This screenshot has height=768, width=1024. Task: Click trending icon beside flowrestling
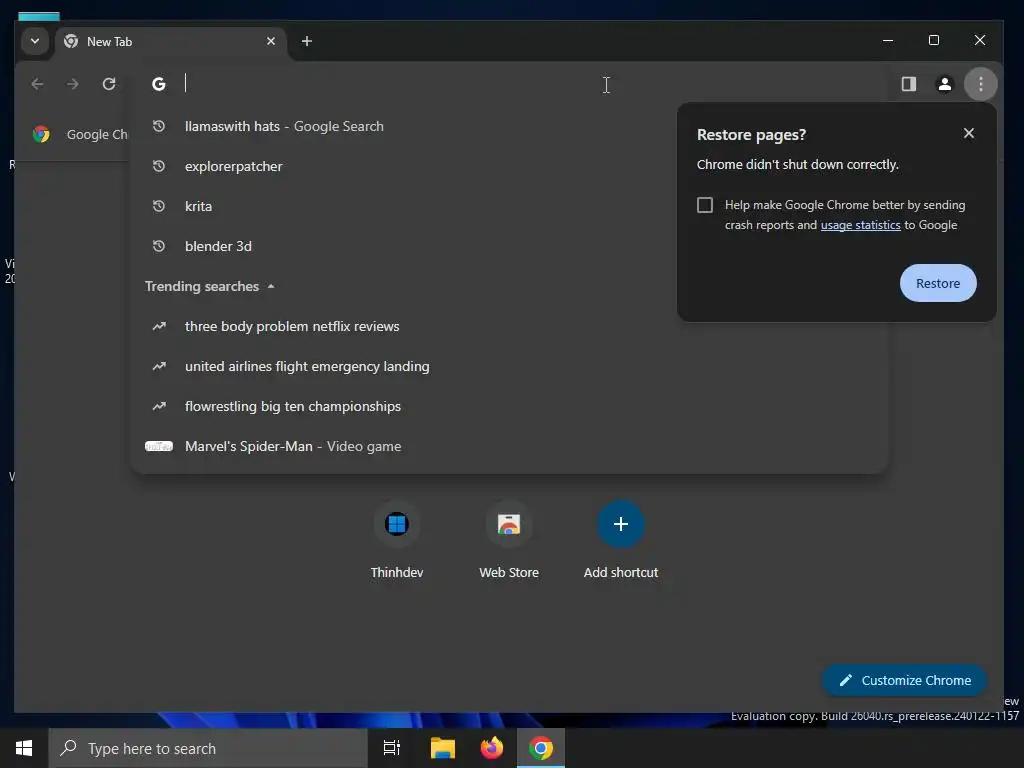click(159, 406)
